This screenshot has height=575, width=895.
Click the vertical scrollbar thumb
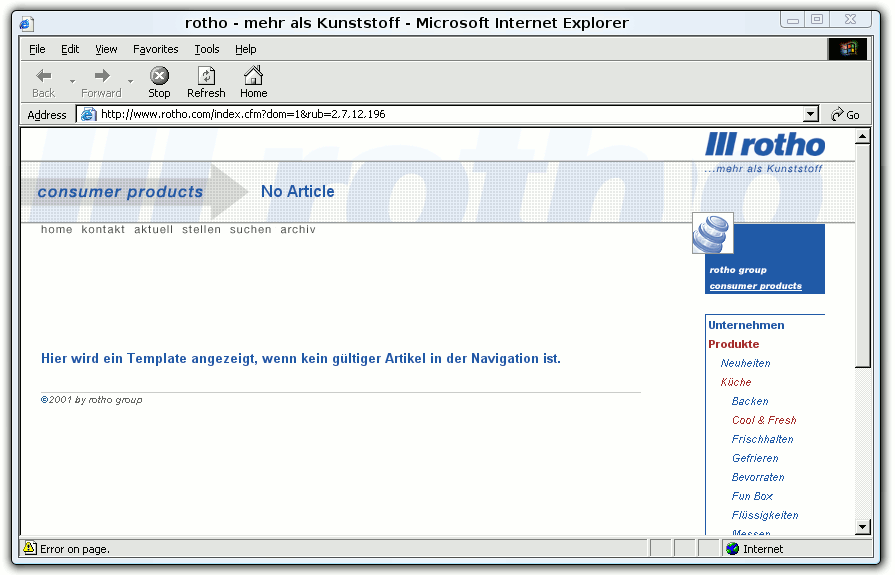[x=862, y=256]
